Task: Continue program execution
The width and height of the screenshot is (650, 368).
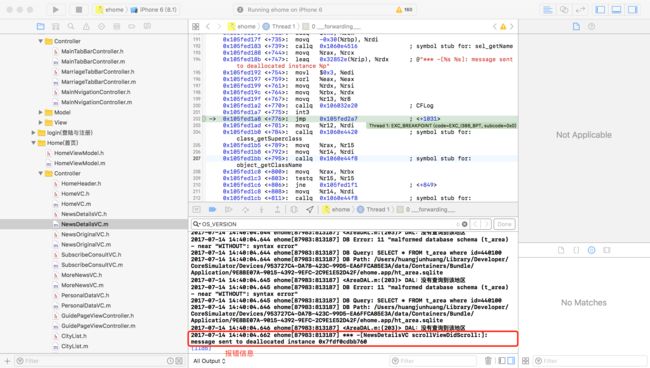Action: pos(228,210)
